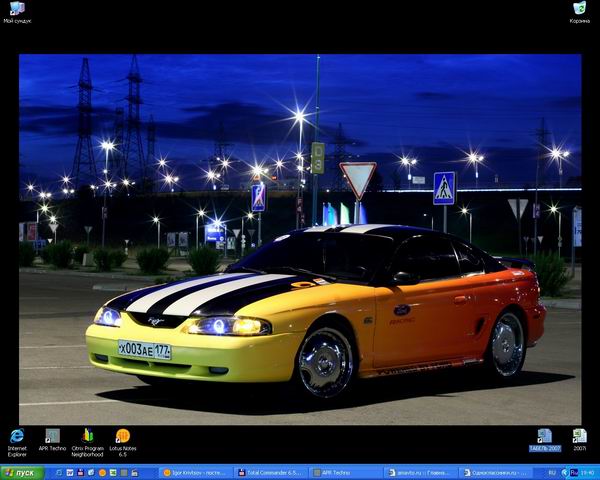Activate the APR Techno taskbar button
The width and height of the screenshot is (600, 480).
click(x=345, y=473)
